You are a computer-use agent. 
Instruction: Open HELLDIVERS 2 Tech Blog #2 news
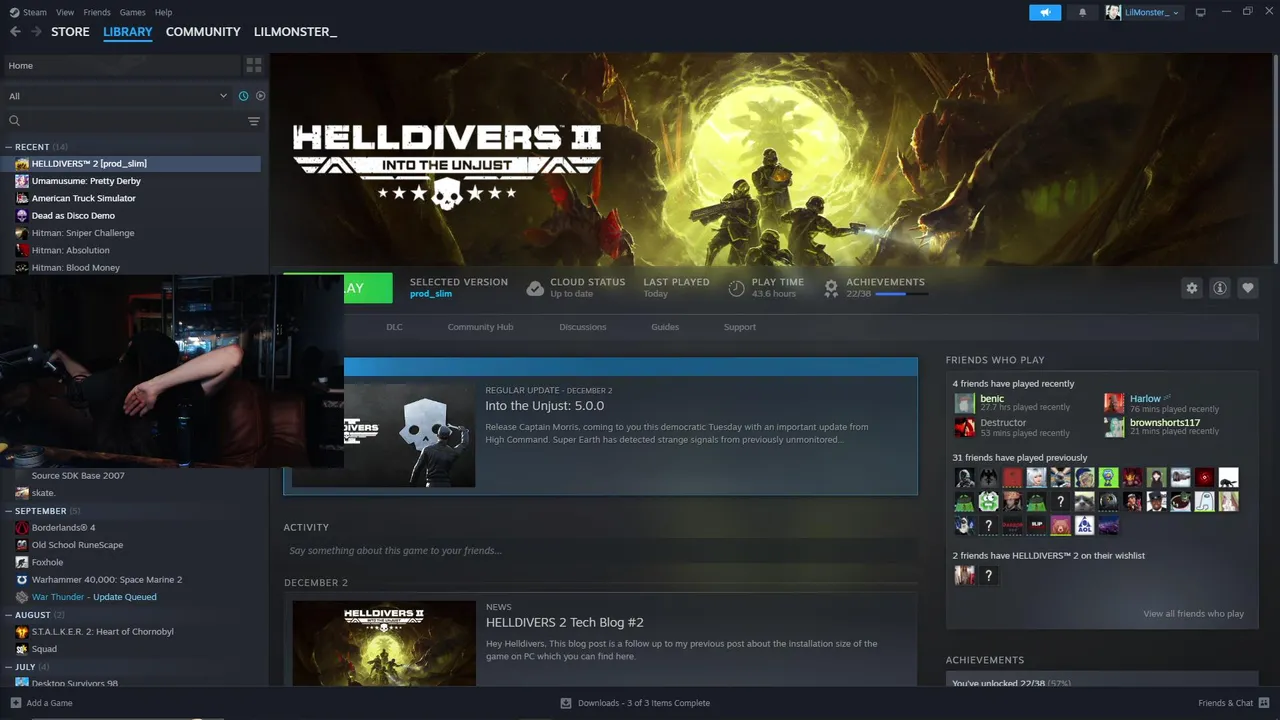(564, 622)
